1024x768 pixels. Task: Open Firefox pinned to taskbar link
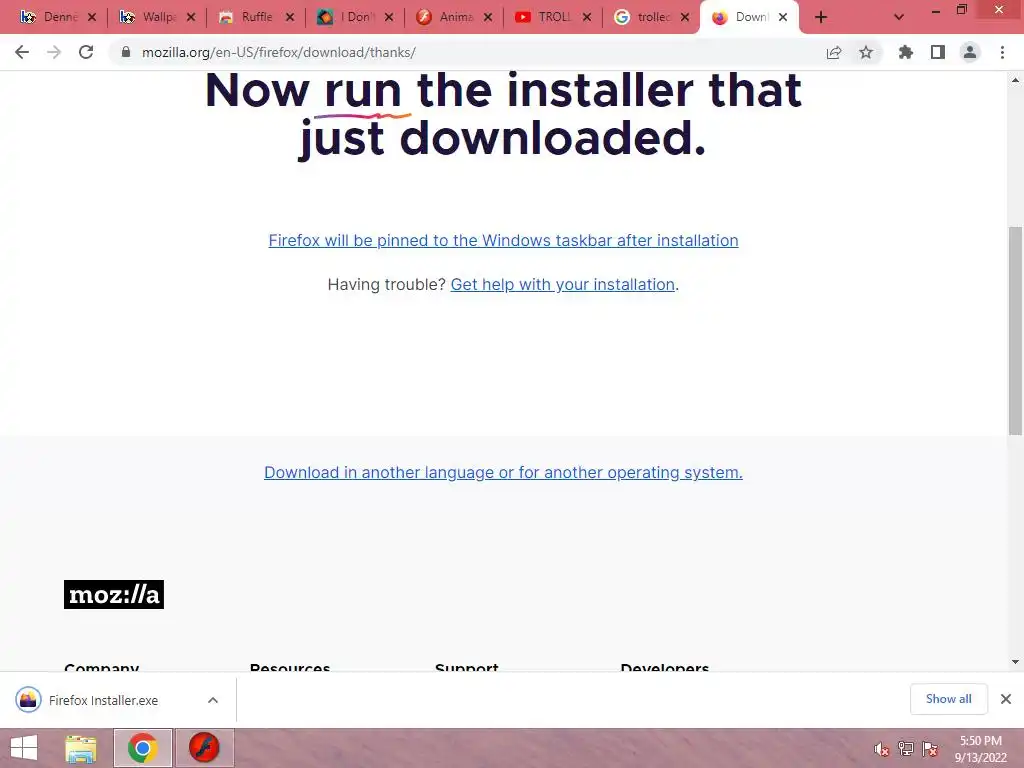point(504,240)
